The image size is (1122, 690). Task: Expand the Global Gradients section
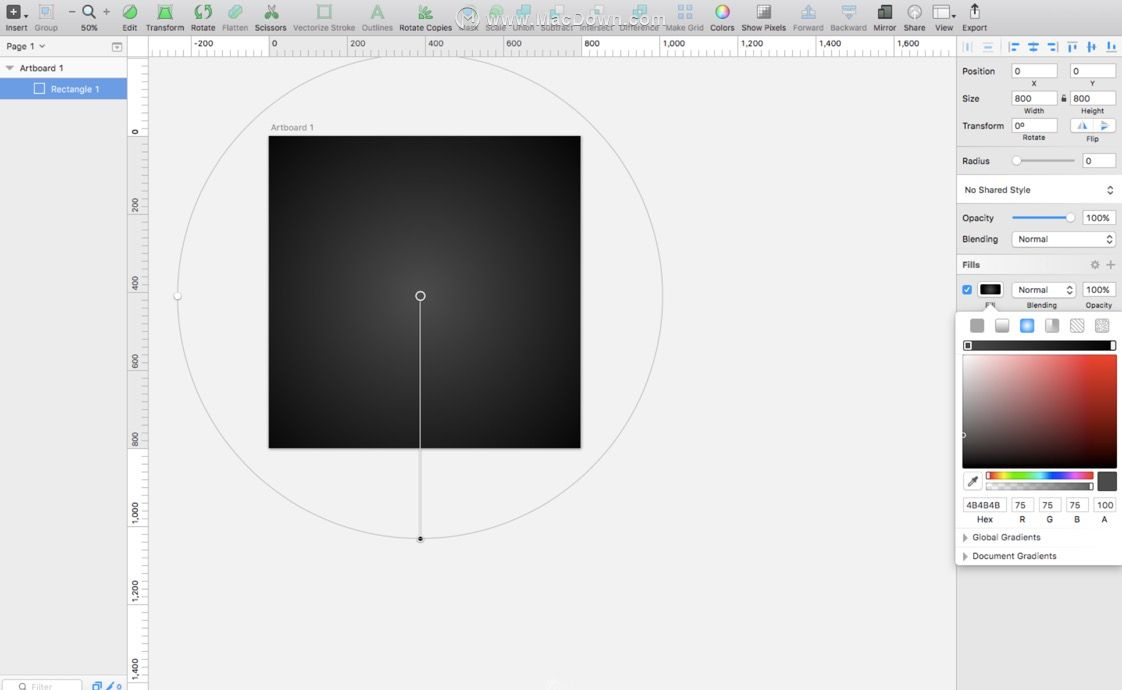tap(965, 538)
